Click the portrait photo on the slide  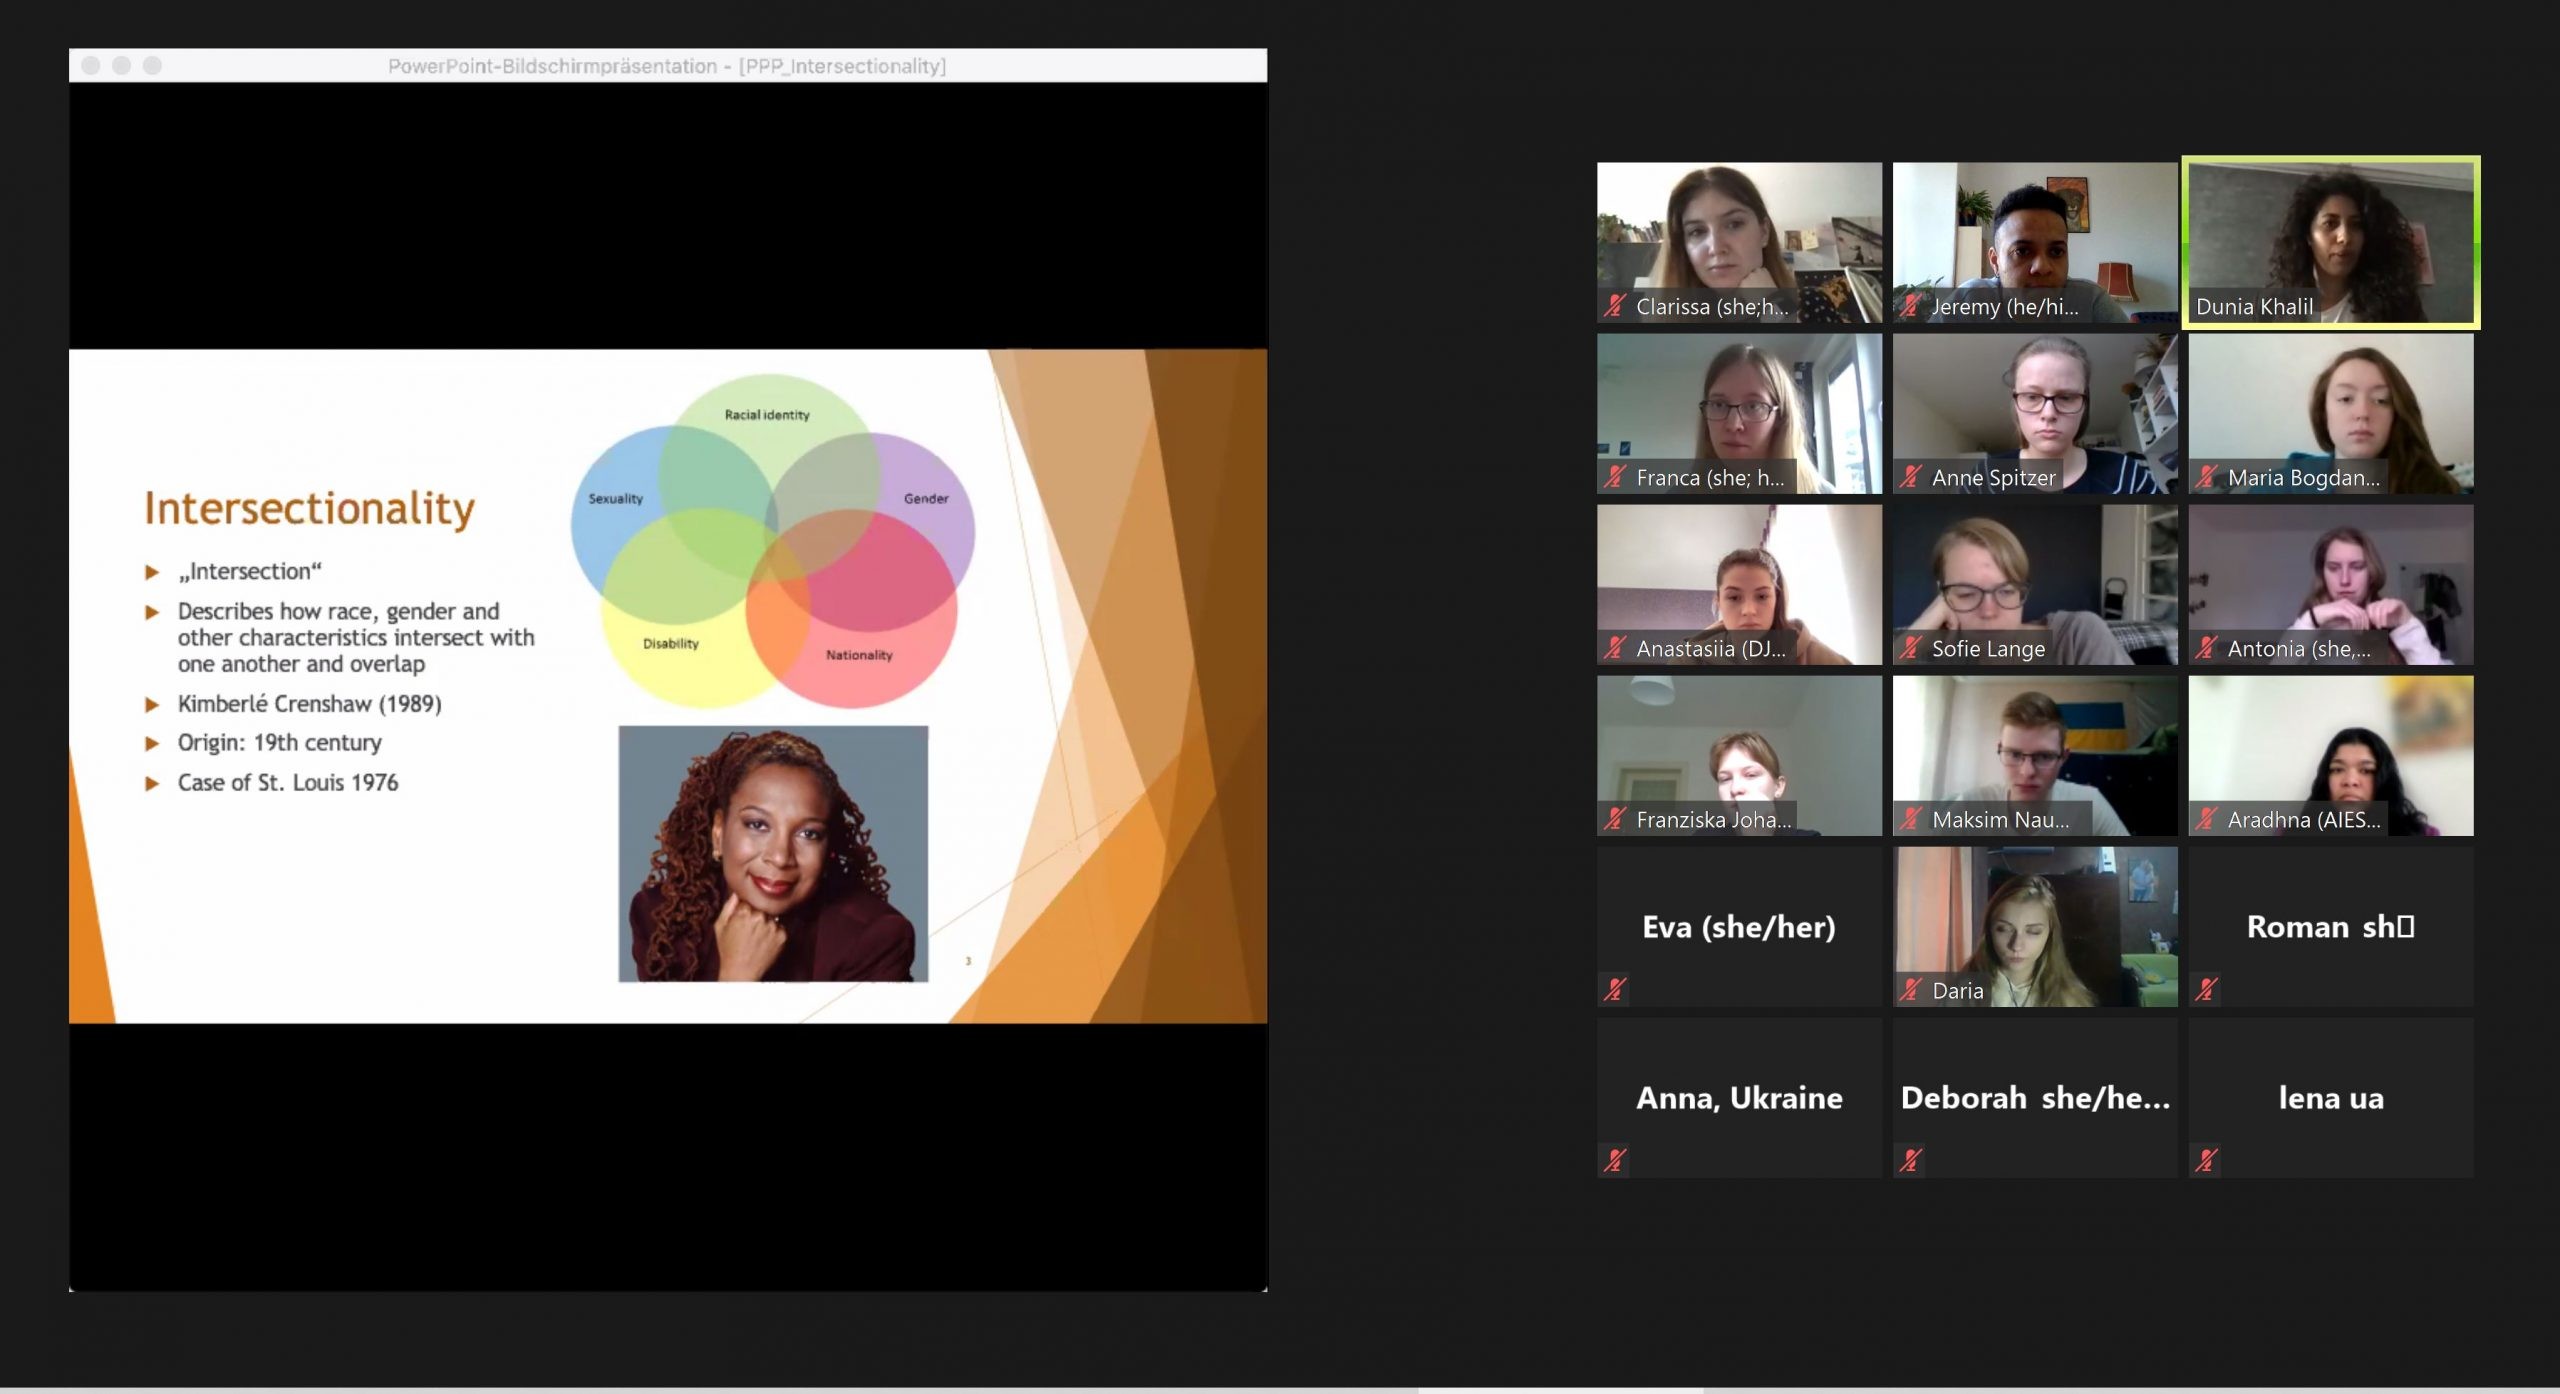click(x=773, y=853)
